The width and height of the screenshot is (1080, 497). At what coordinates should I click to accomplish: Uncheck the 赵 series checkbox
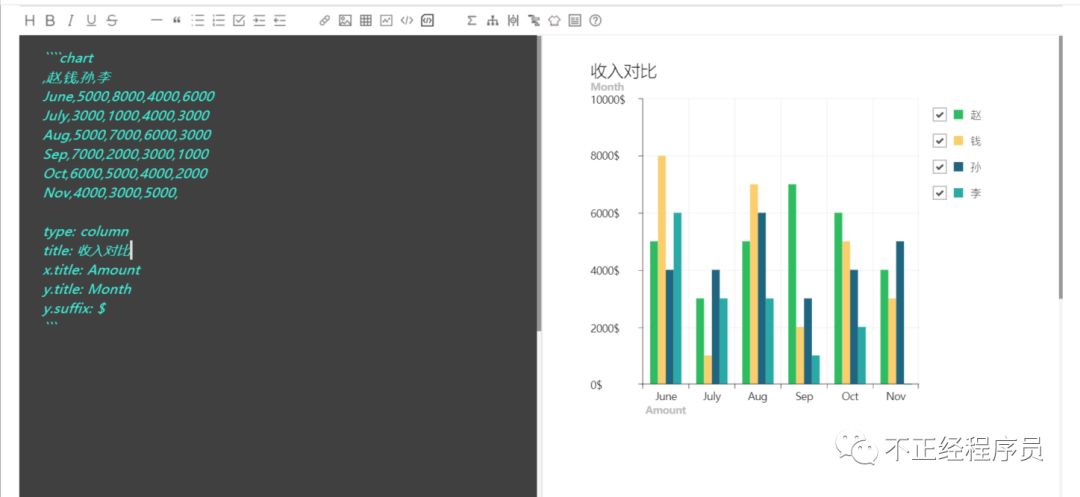(939, 114)
